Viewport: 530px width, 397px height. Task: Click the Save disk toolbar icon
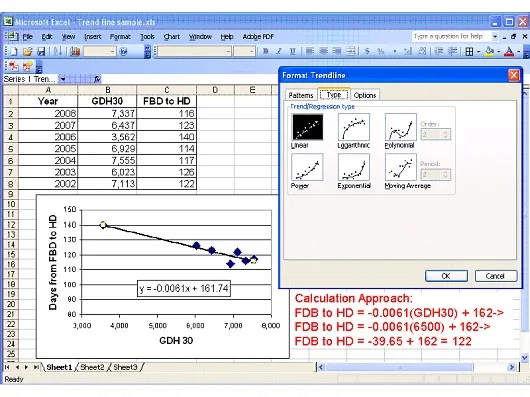[41, 51]
